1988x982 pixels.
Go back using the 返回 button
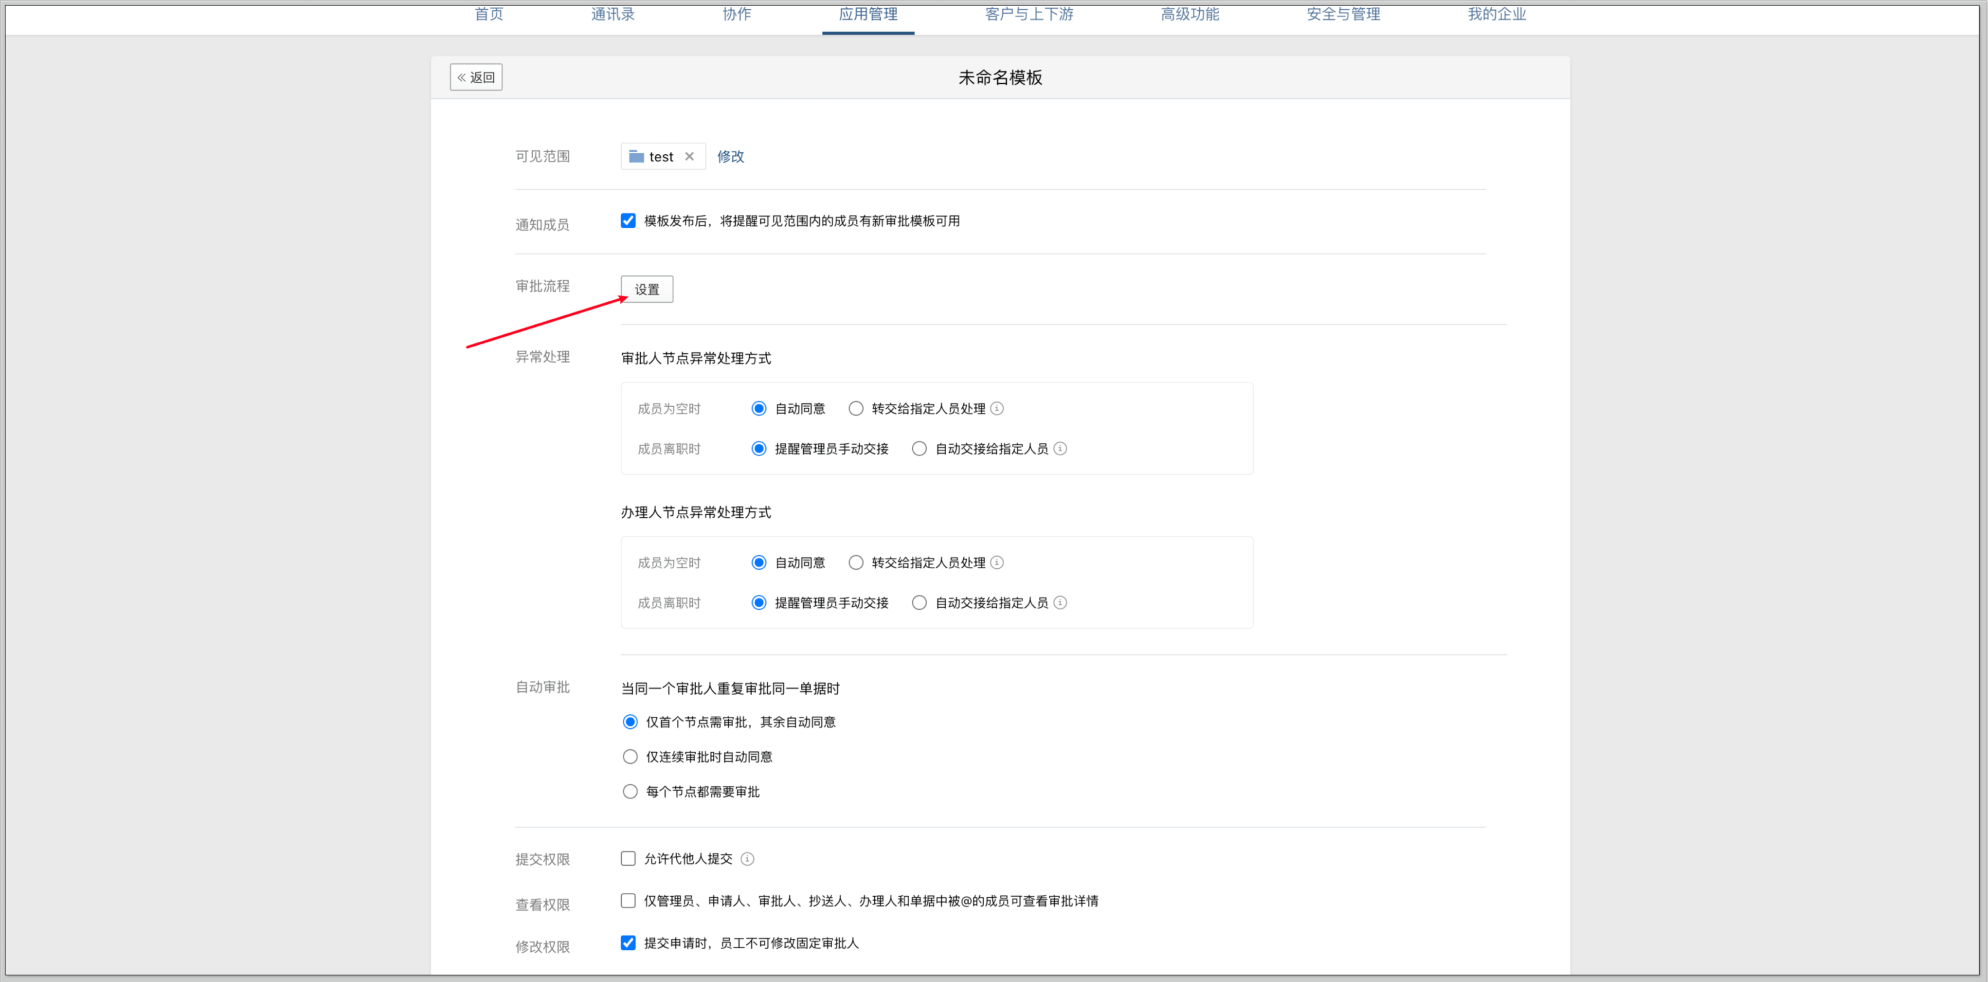point(476,77)
